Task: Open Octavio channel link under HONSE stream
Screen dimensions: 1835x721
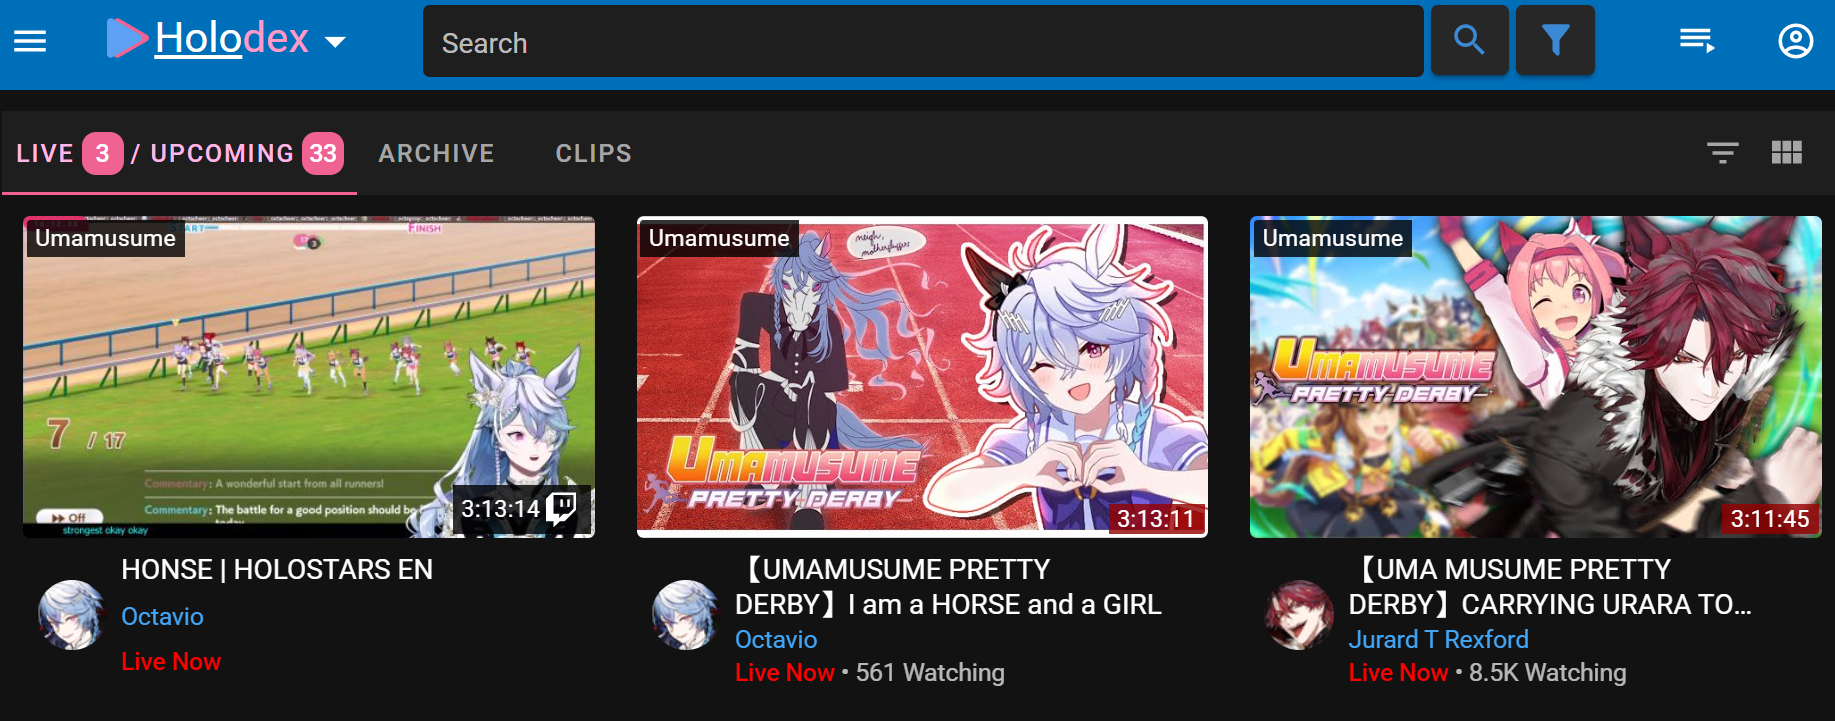Action: (x=162, y=616)
